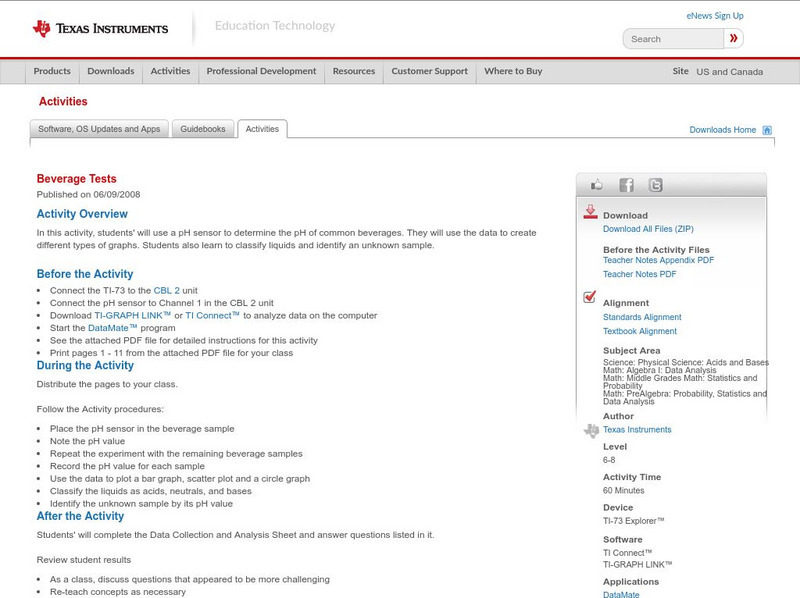Viewport: 800px width, 598px height.
Task: Open the Texas Instruments author link
Action: pyautogui.click(x=637, y=430)
